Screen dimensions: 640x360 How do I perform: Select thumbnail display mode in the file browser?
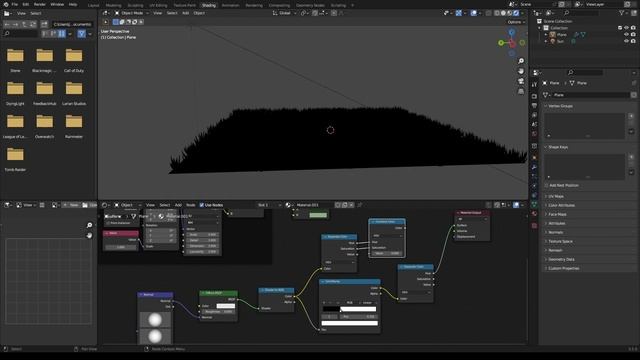tap(62, 33)
